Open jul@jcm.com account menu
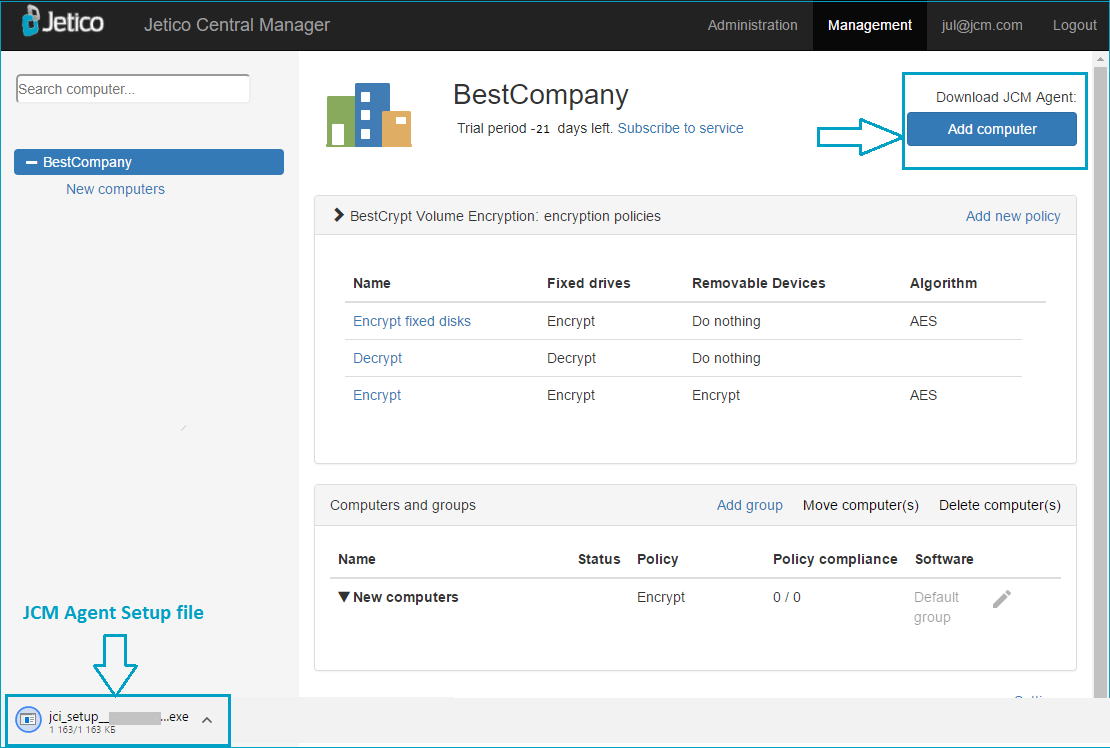Viewport: 1110px width, 748px height. pos(981,25)
